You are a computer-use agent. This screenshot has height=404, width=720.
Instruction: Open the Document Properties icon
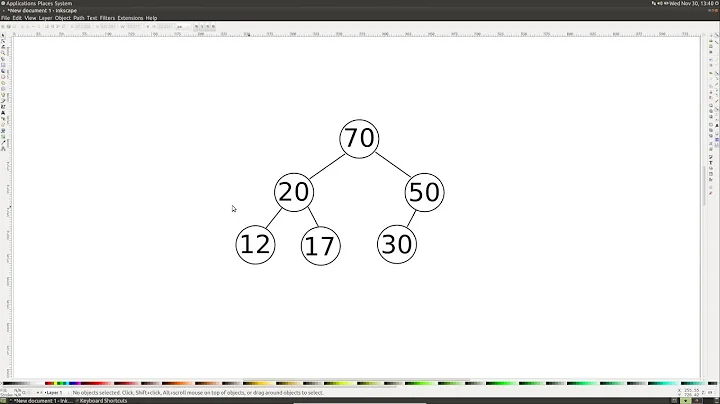tap(711, 194)
